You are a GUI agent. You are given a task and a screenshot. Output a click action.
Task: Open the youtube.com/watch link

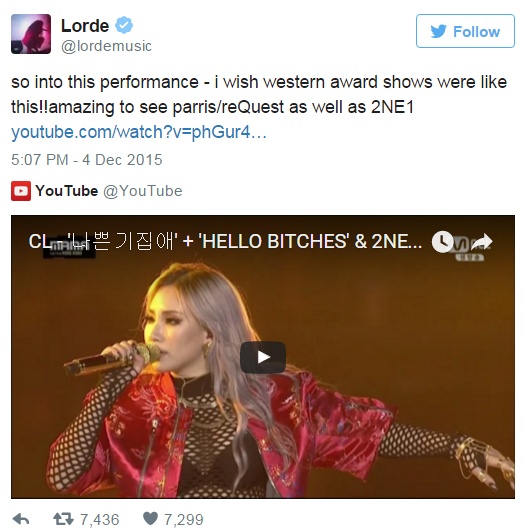(x=139, y=132)
